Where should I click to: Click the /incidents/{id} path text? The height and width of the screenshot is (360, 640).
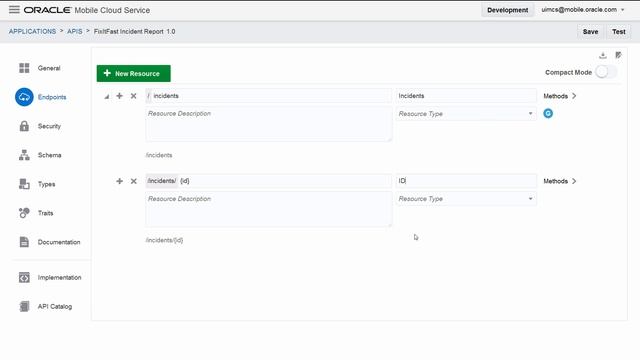tap(164, 240)
